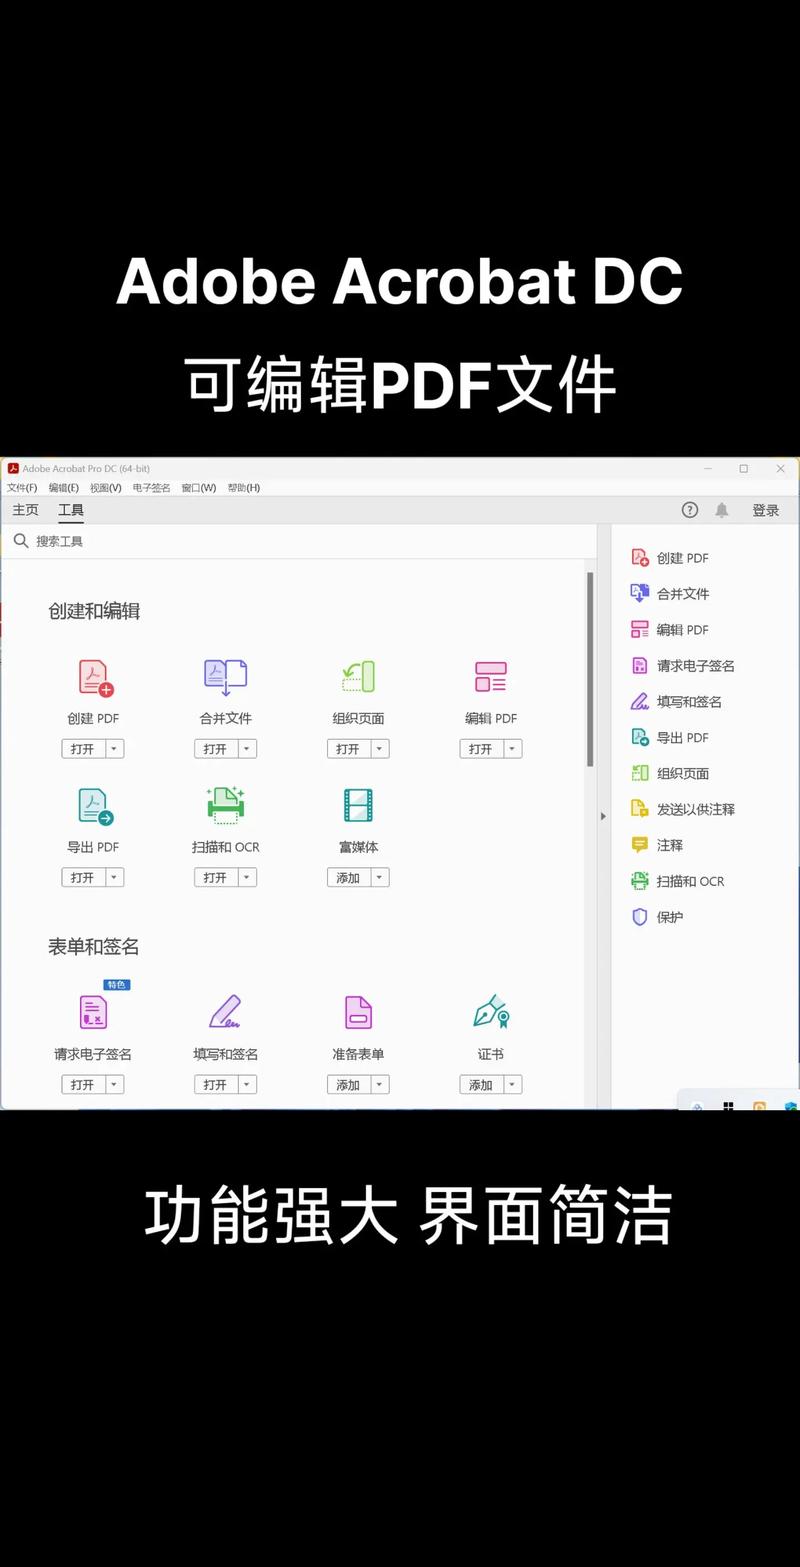Viewport: 800px width, 1567px height.
Task: Open the notifications bell icon
Action: 721,510
